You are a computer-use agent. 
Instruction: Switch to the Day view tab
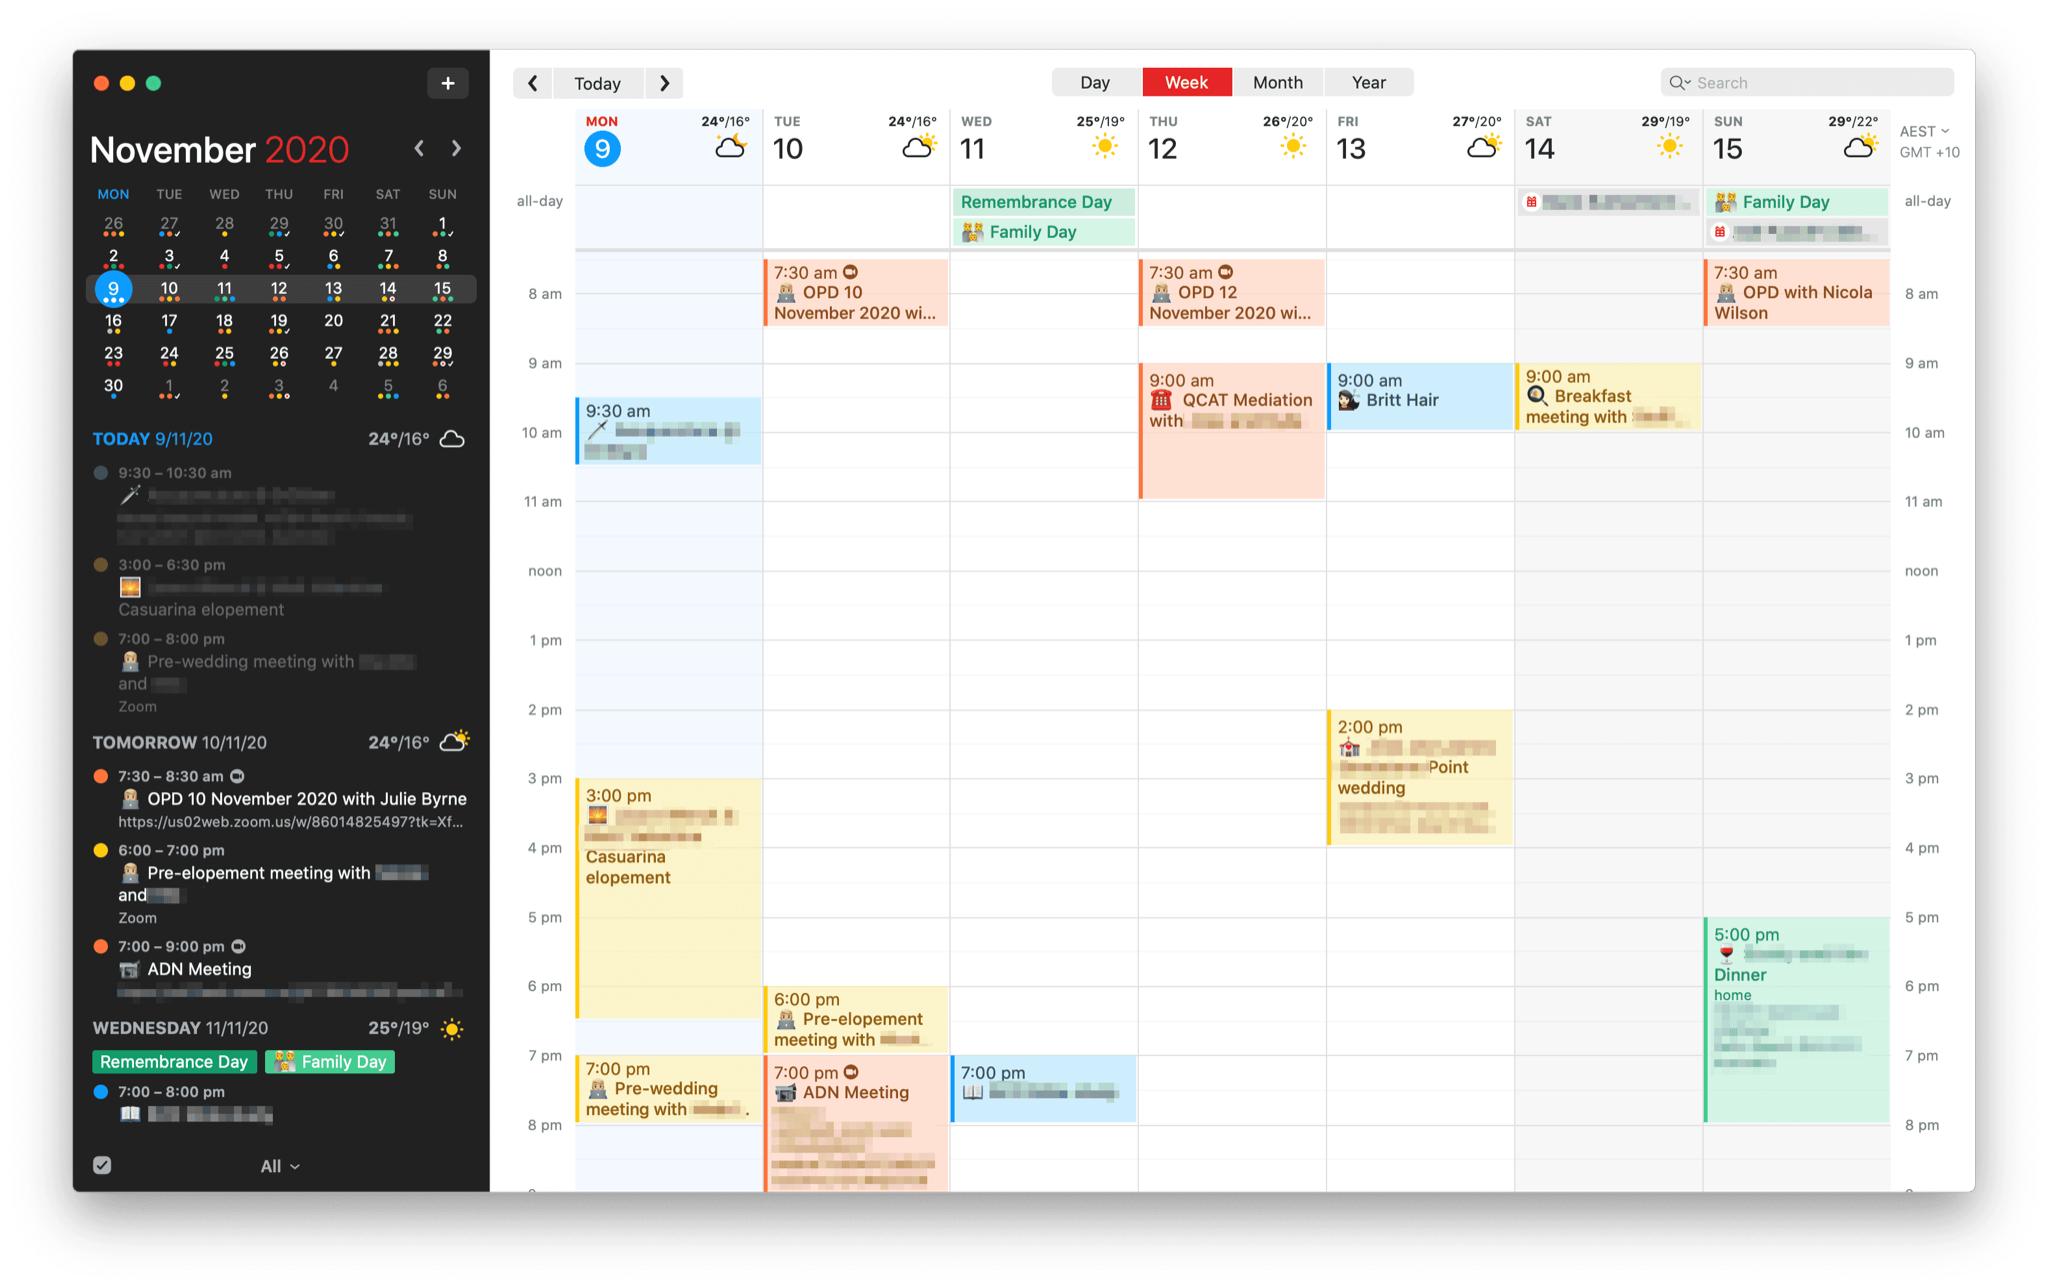click(1095, 83)
